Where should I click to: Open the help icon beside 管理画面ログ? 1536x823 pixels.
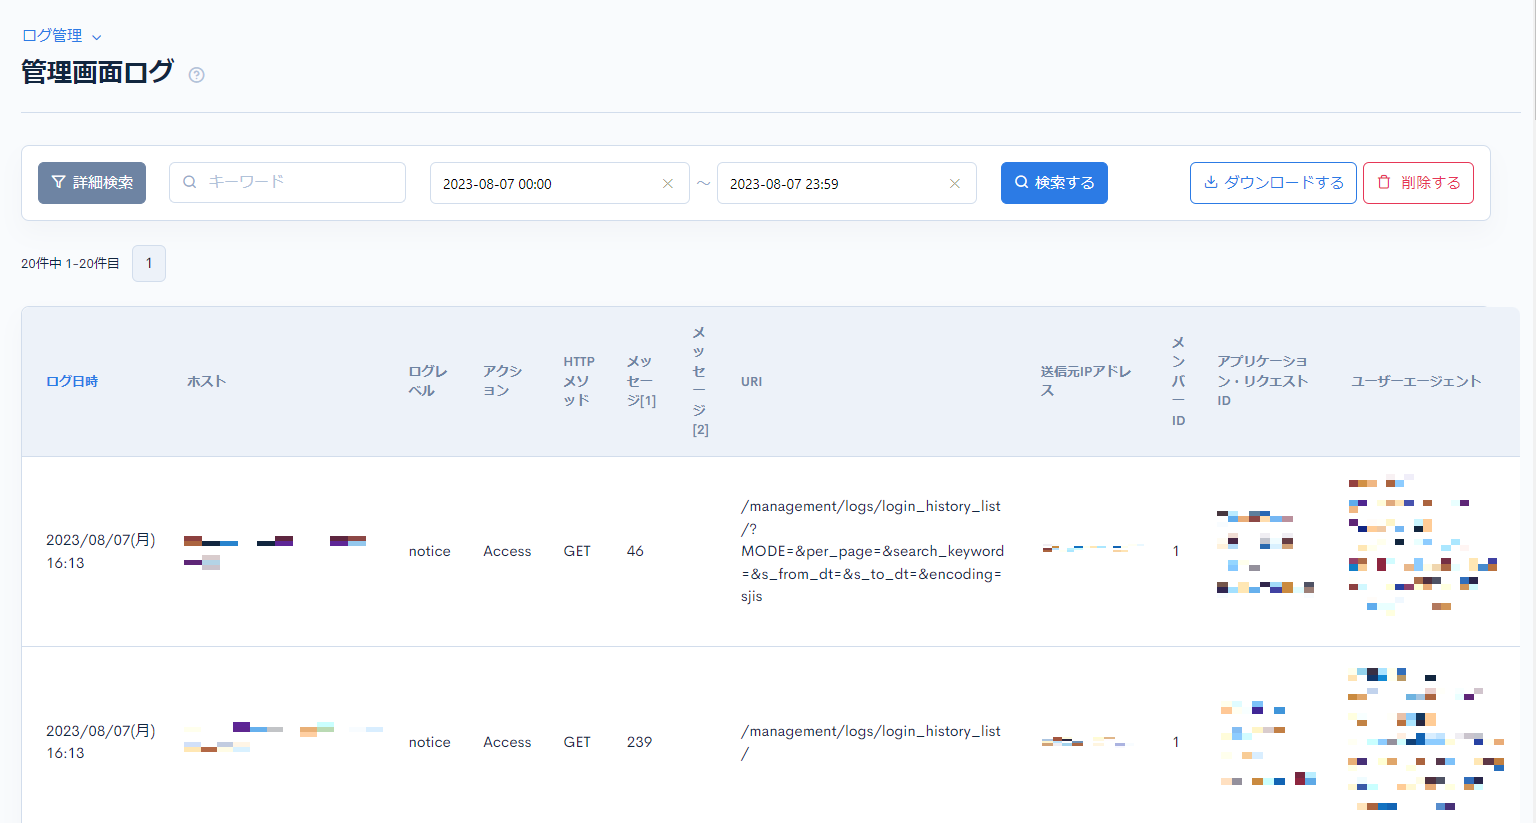(197, 74)
